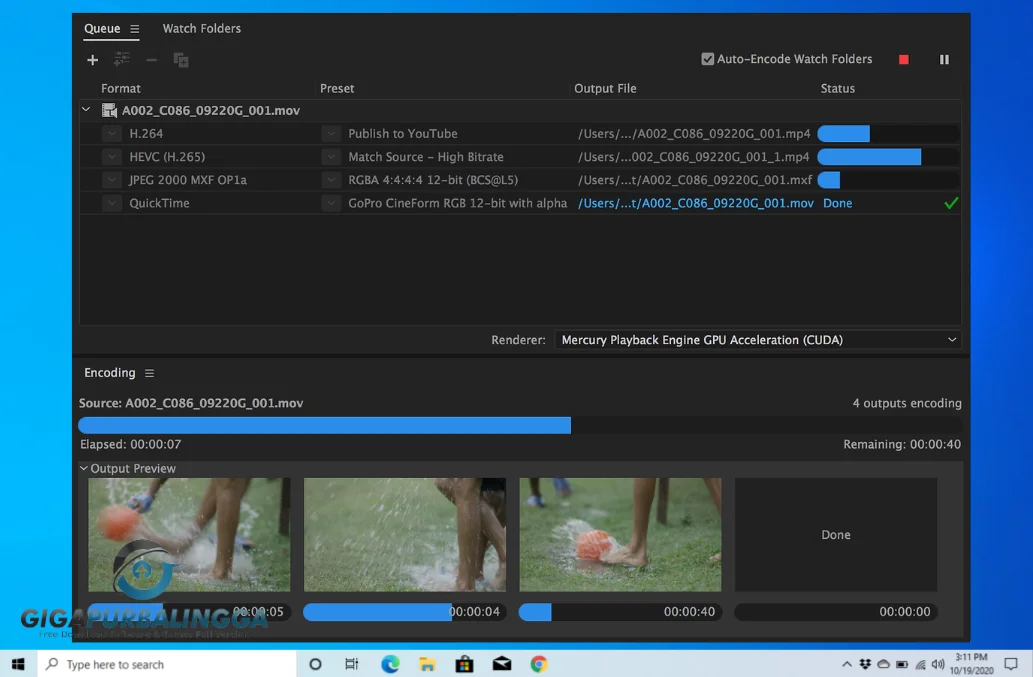Click the third preview of foot stepping on ball

click(x=620, y=535)
